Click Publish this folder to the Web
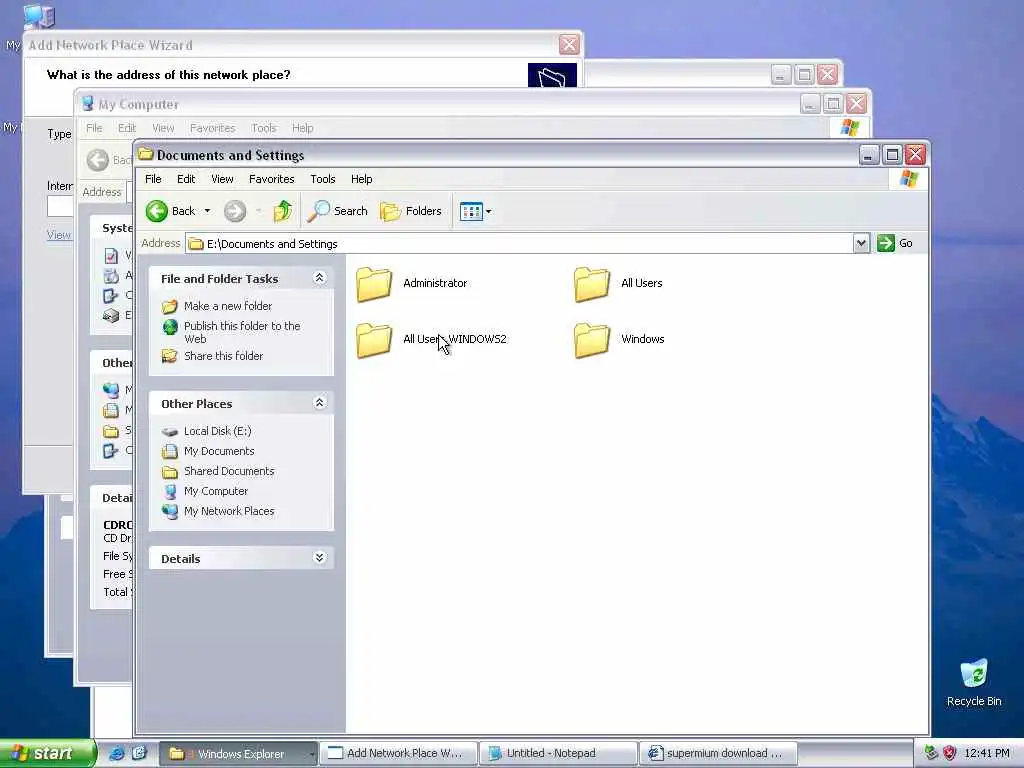The width and height of the screenshot is (1024, 768). click(x=242, y=332)
